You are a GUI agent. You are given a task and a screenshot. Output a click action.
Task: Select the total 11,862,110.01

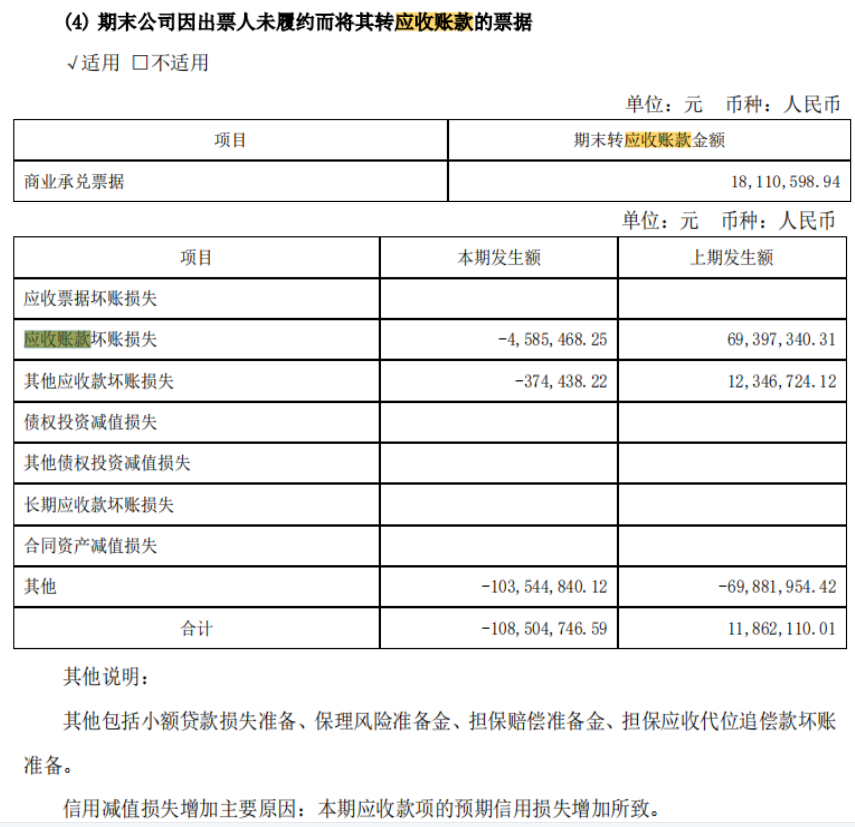point(782,629)
